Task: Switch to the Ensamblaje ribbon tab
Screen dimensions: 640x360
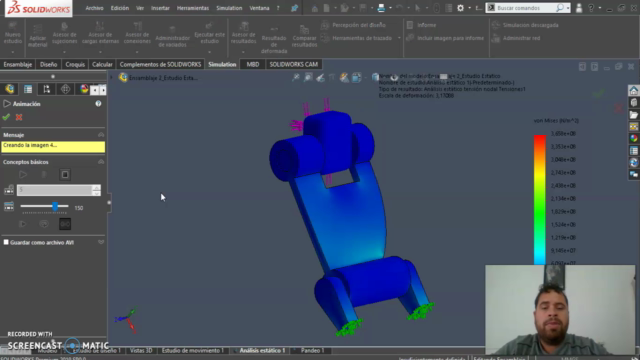Action: point(18,64)
